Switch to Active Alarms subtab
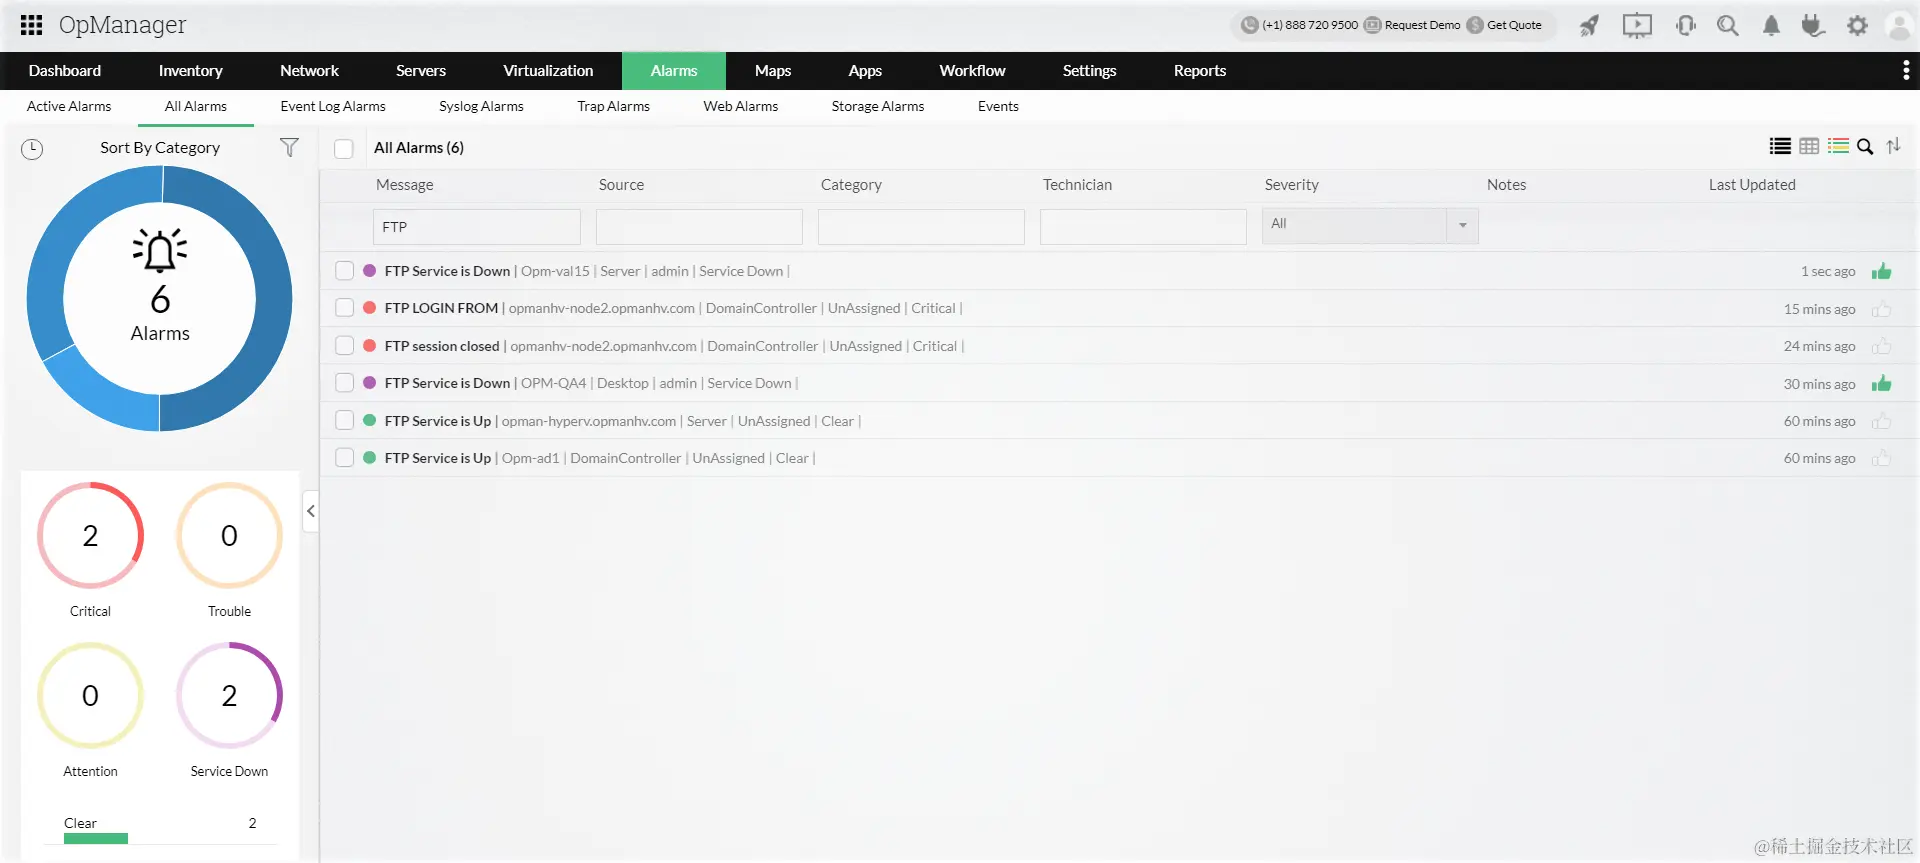Viewport: 1920px width, 863px height. click(x=69, y=106)
